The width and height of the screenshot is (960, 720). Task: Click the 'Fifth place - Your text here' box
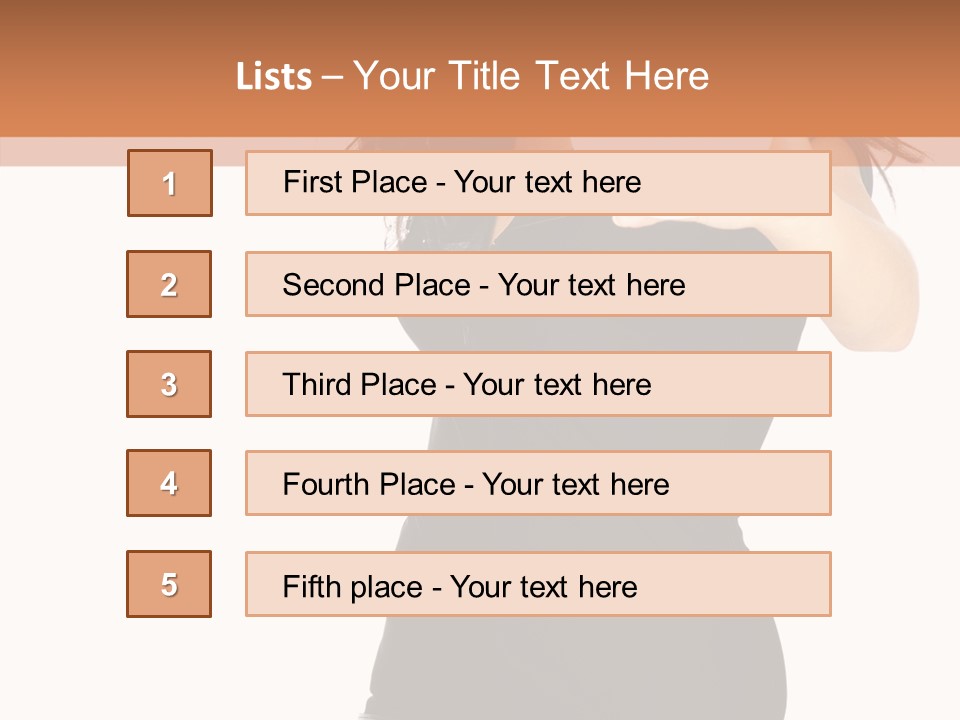[x=538, y=584]
